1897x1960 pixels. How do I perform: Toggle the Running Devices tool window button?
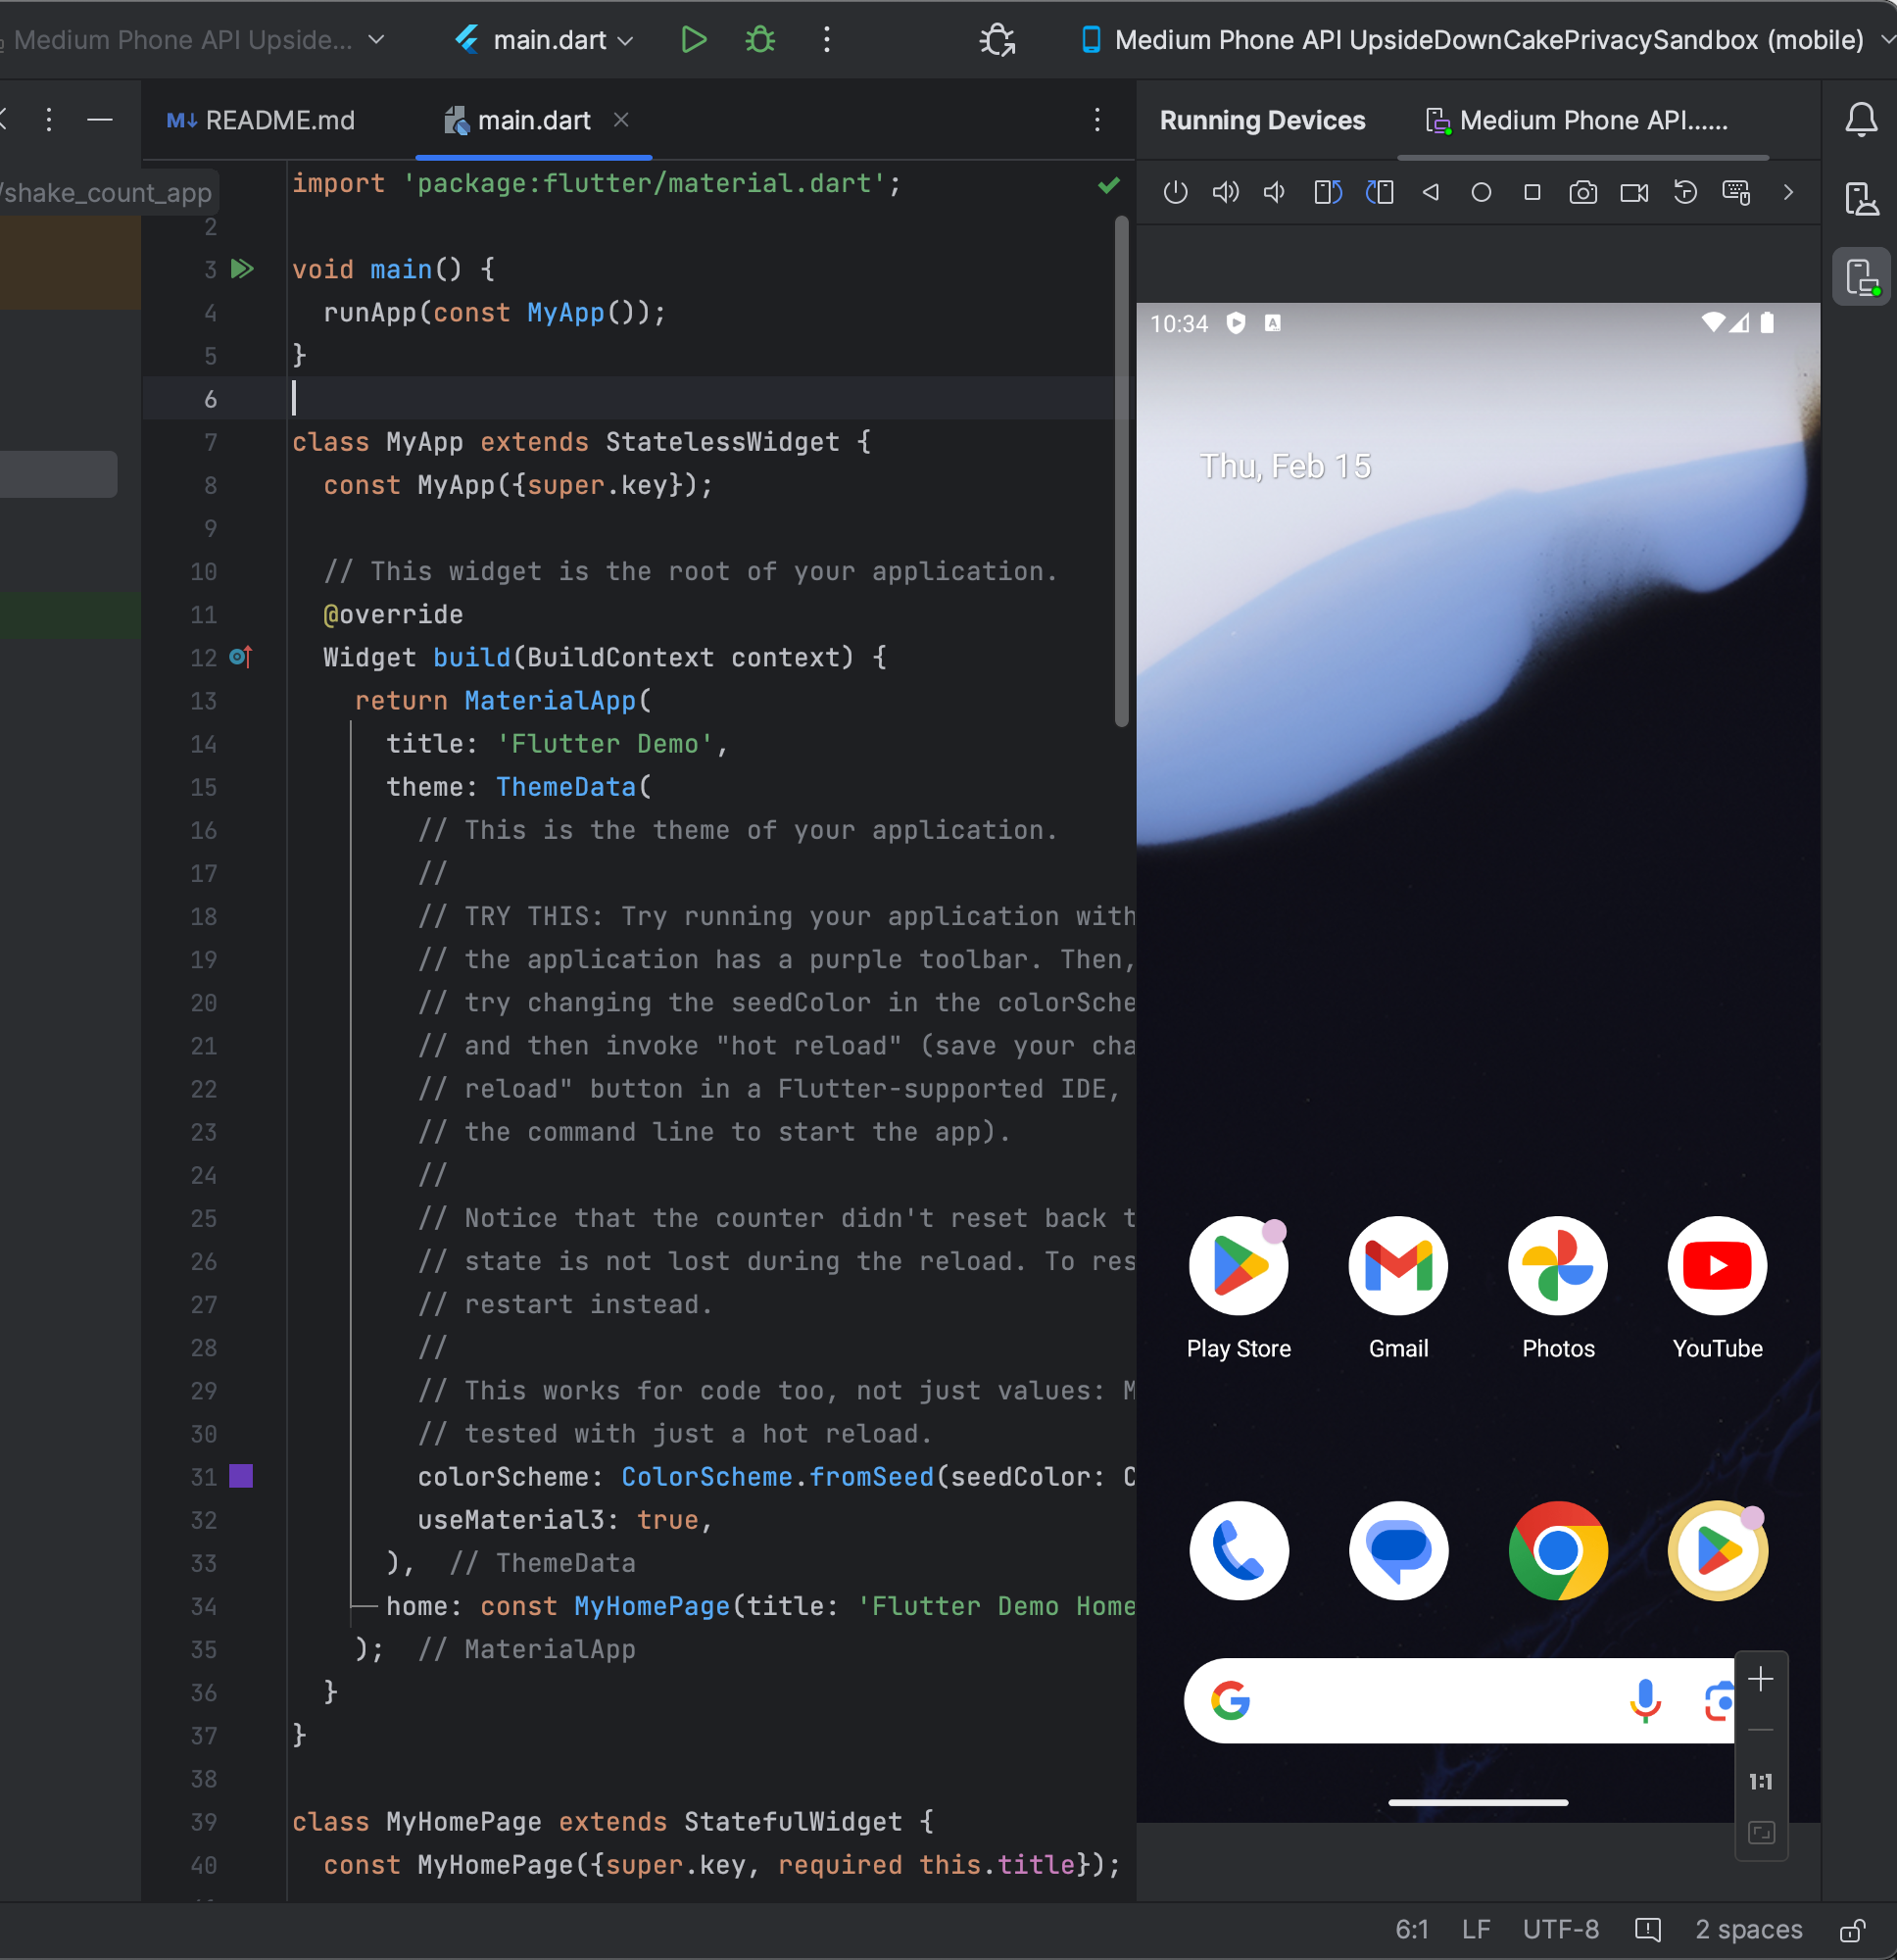point(1861,277)
